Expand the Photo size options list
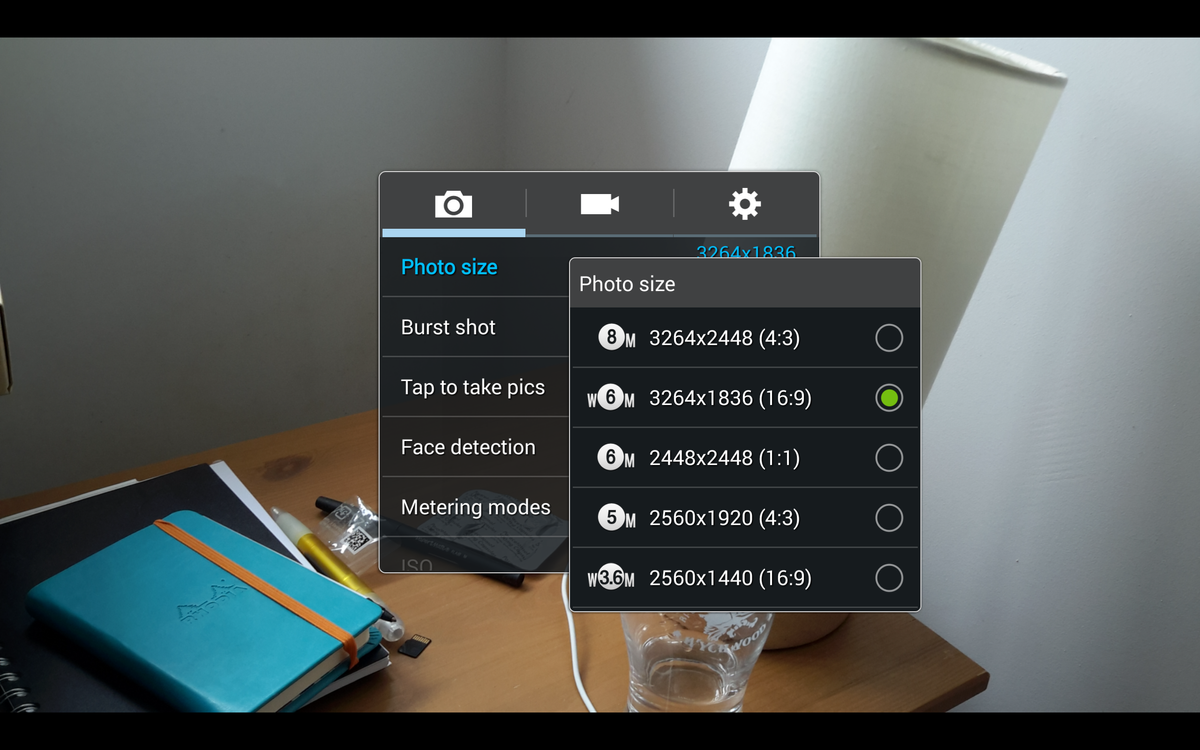The image size is (1200, 750). click(x=449, y=267)
